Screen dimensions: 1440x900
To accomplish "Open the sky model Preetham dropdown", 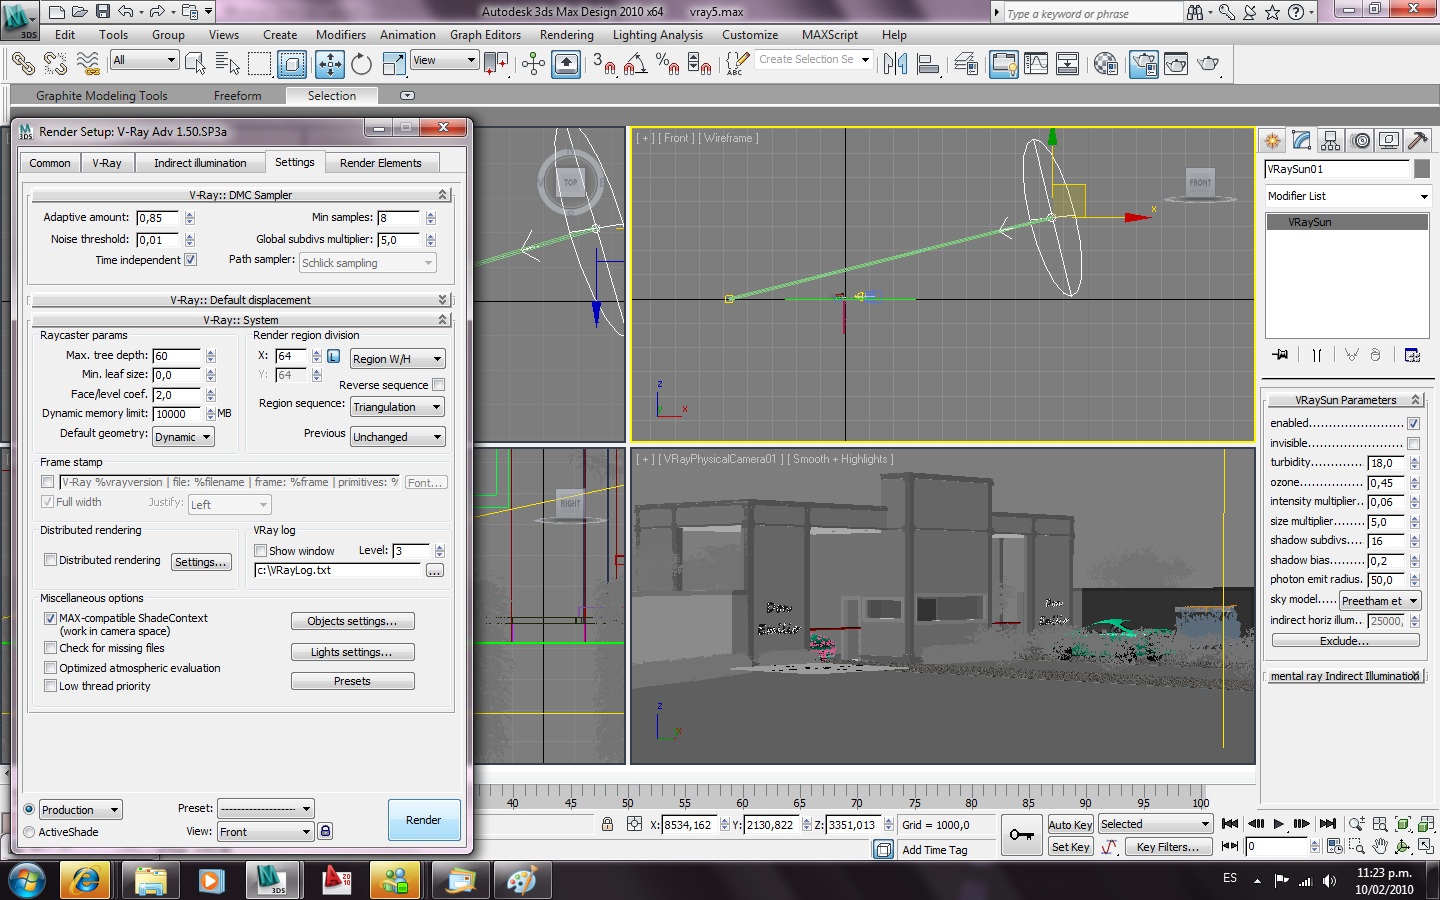I will [x=1379, y=601].
